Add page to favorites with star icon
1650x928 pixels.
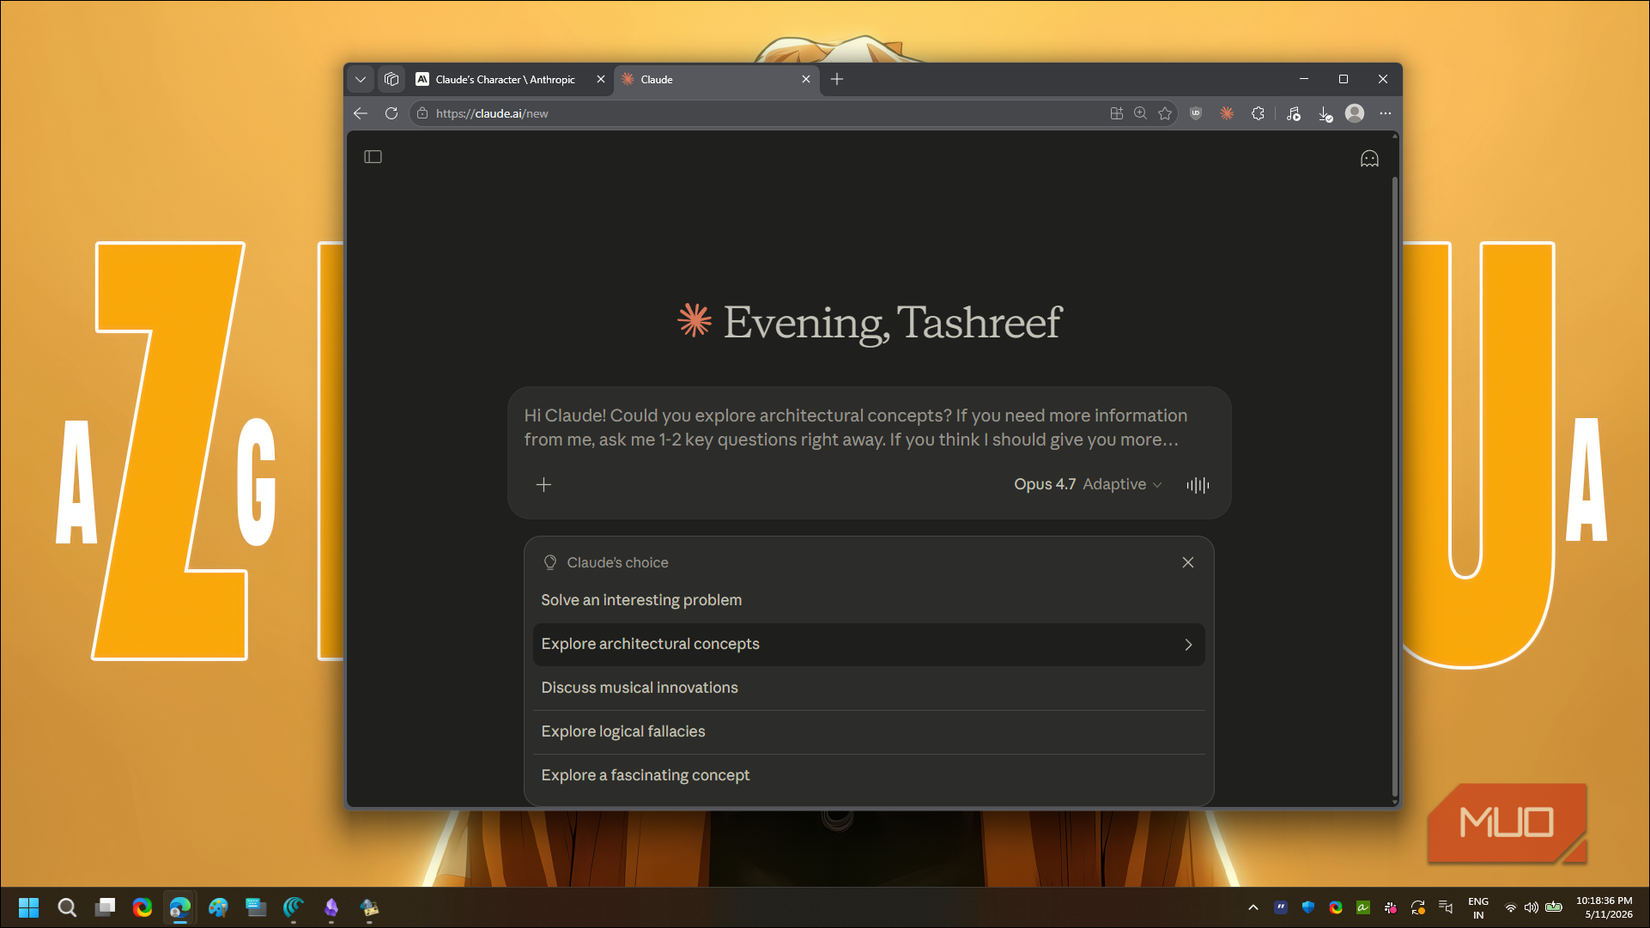[1165, 114]
